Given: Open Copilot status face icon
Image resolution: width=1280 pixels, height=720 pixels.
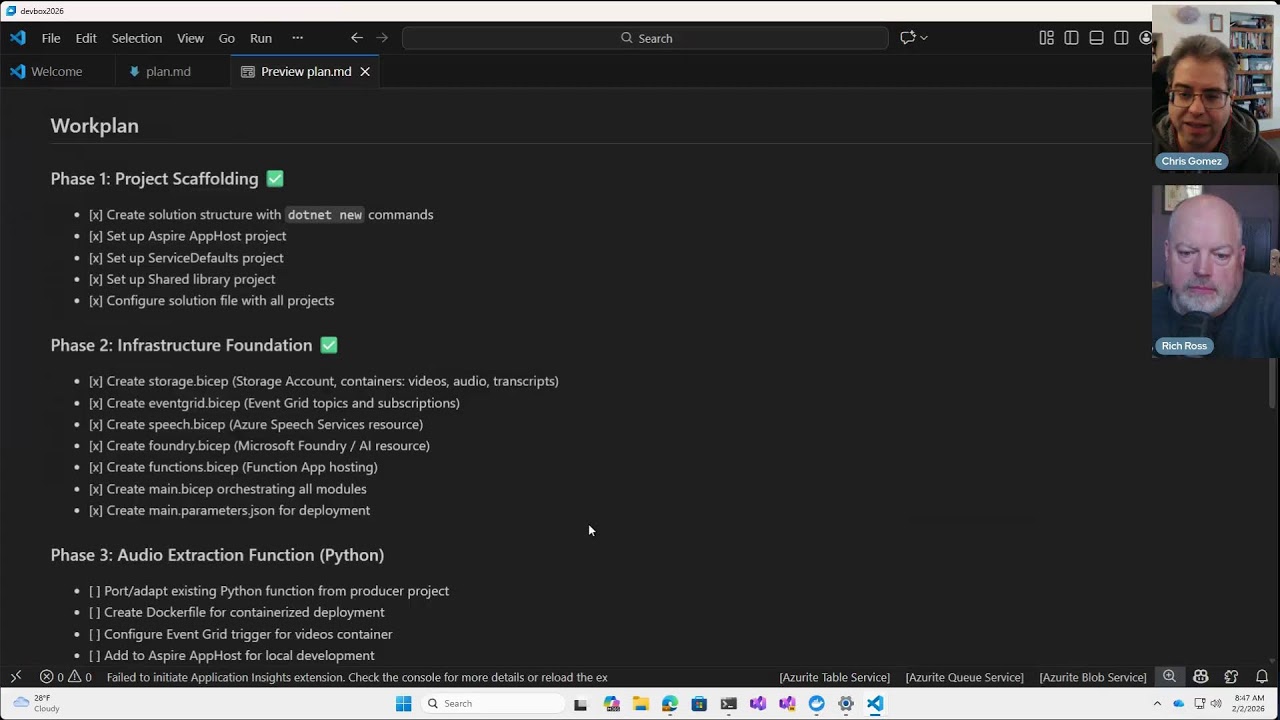Looking at the screenshot, I should click(x=1201, y=677).
